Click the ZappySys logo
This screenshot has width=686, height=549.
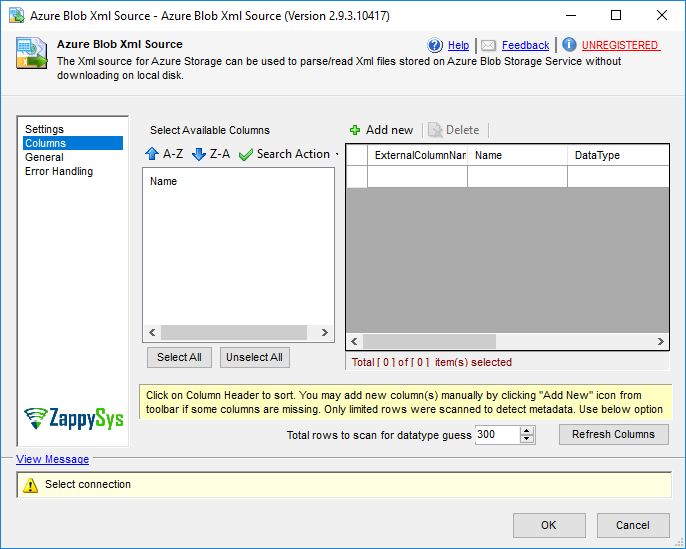(x=74, y=418)
